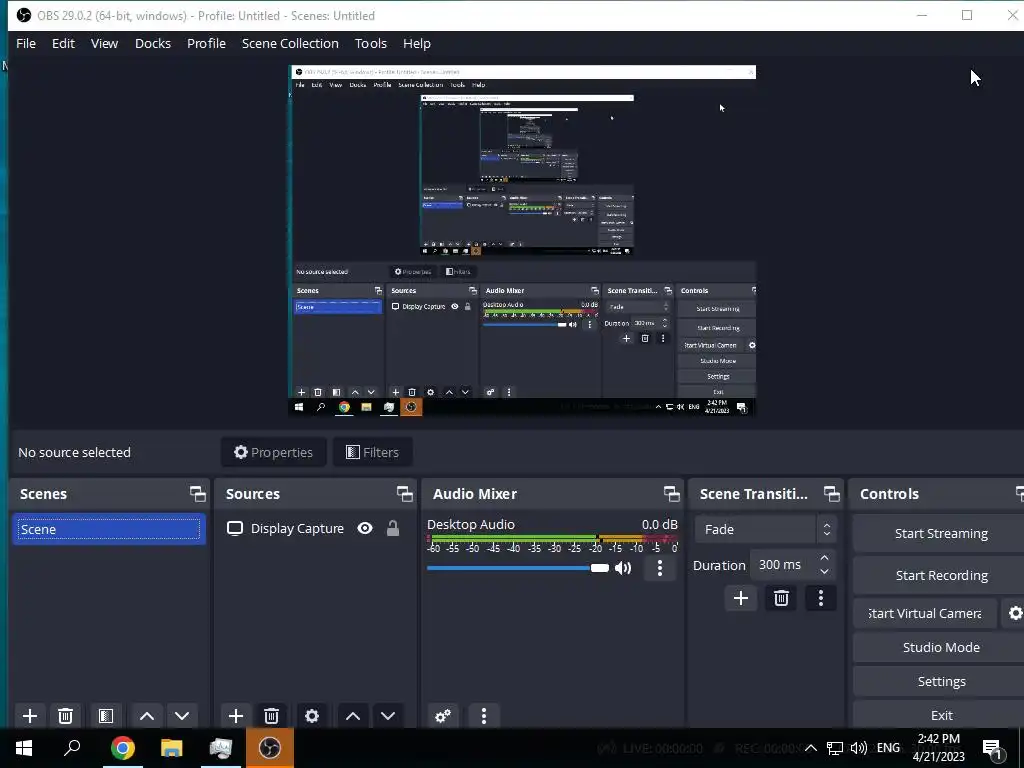
Task: Toggle the Display Capture lock
Action: 392,528
